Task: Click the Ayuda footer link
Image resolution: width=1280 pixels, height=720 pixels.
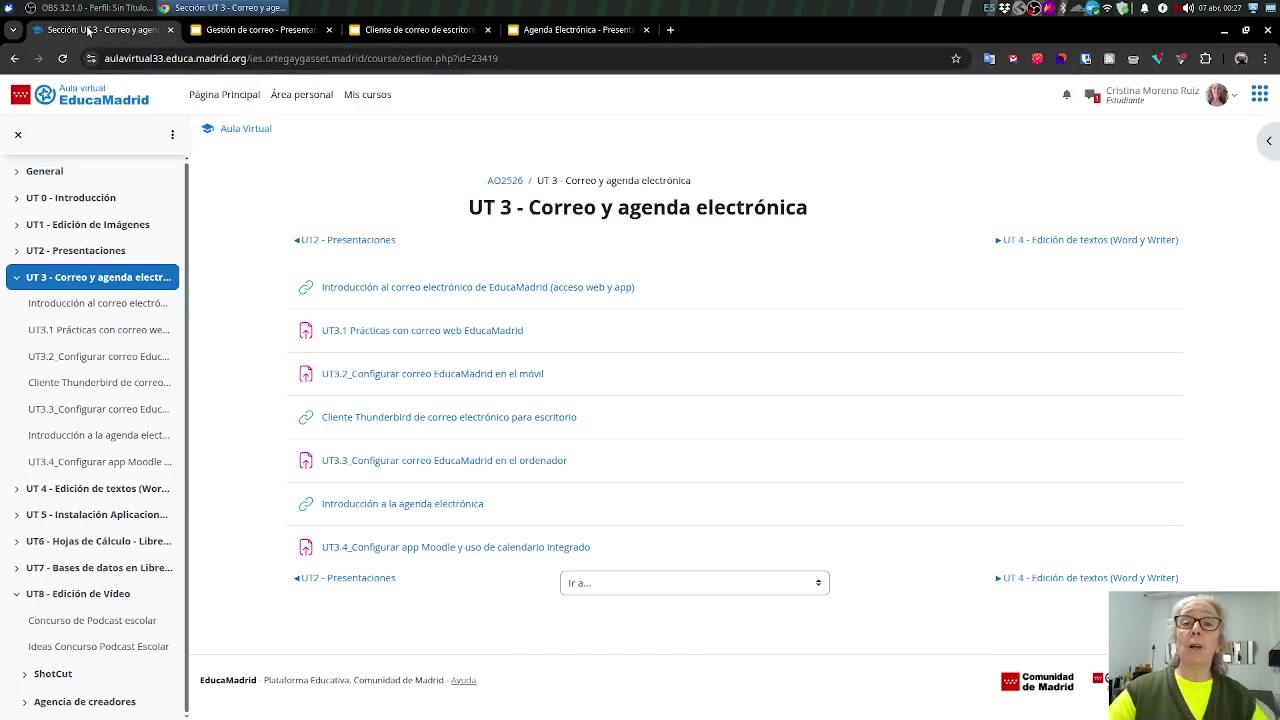Action: click(463, 681)
